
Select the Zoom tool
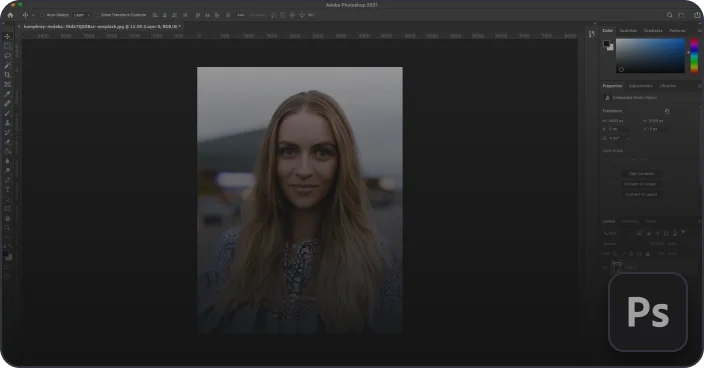coord(7,228)
